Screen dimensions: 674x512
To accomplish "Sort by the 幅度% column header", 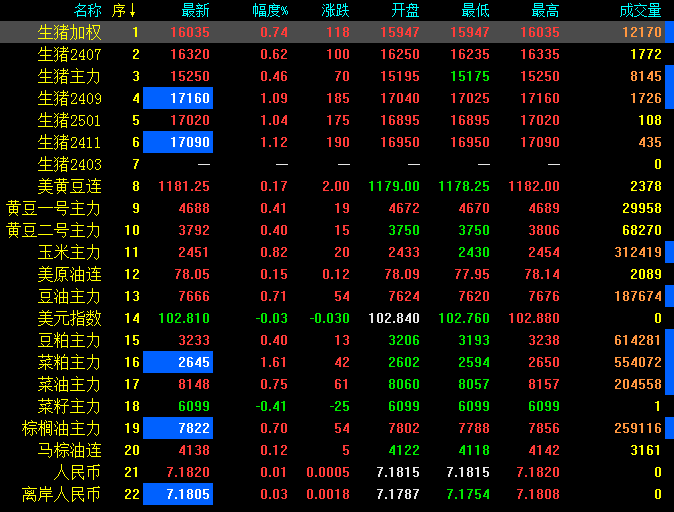I will 270,10.
